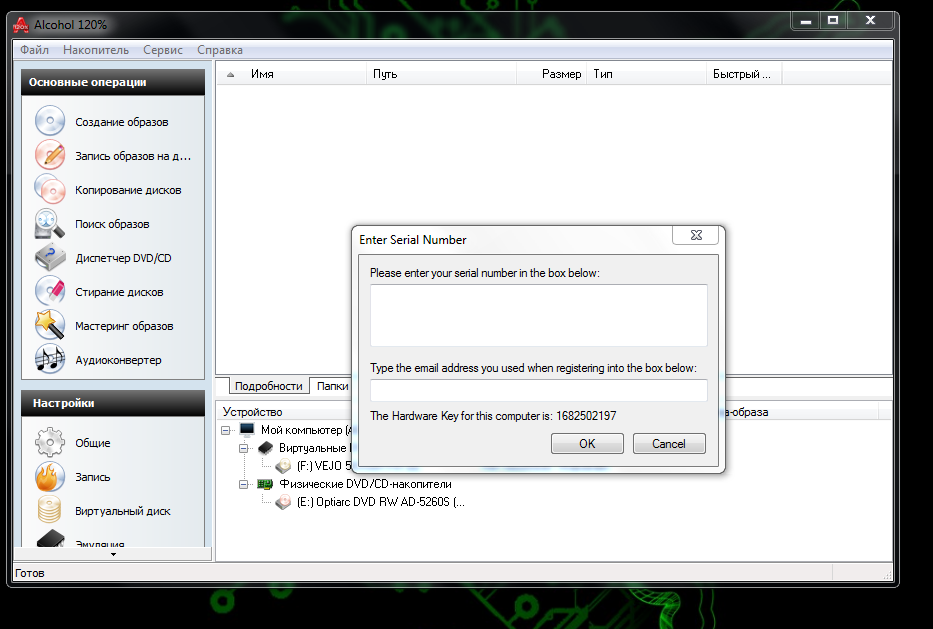
Task: Click the Erase discs icon
Action: pos(50,292)
